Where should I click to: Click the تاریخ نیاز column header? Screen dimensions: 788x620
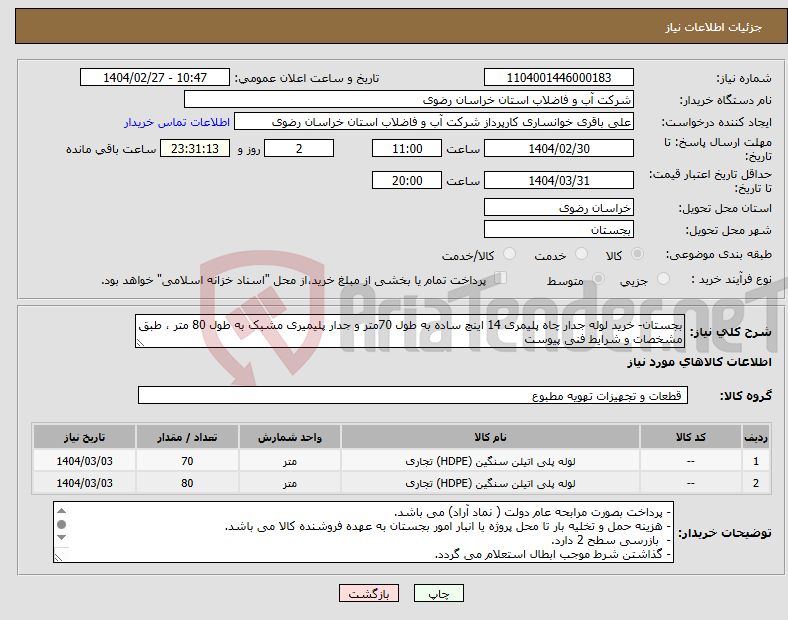click(84, 437)
